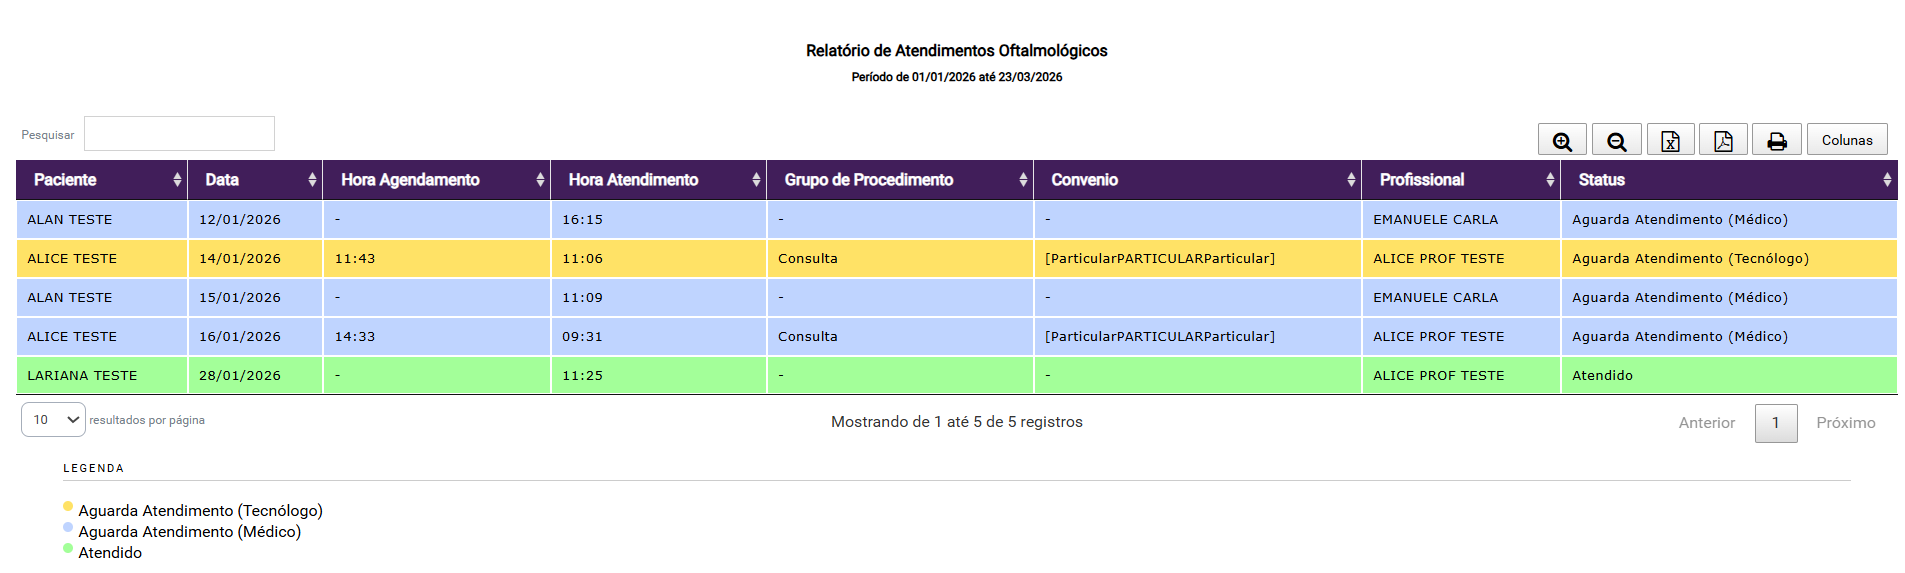Click the yellow Tecnólogo legend dot
The width and height of the screenshot is (1905, 573).
click(68, 506)
